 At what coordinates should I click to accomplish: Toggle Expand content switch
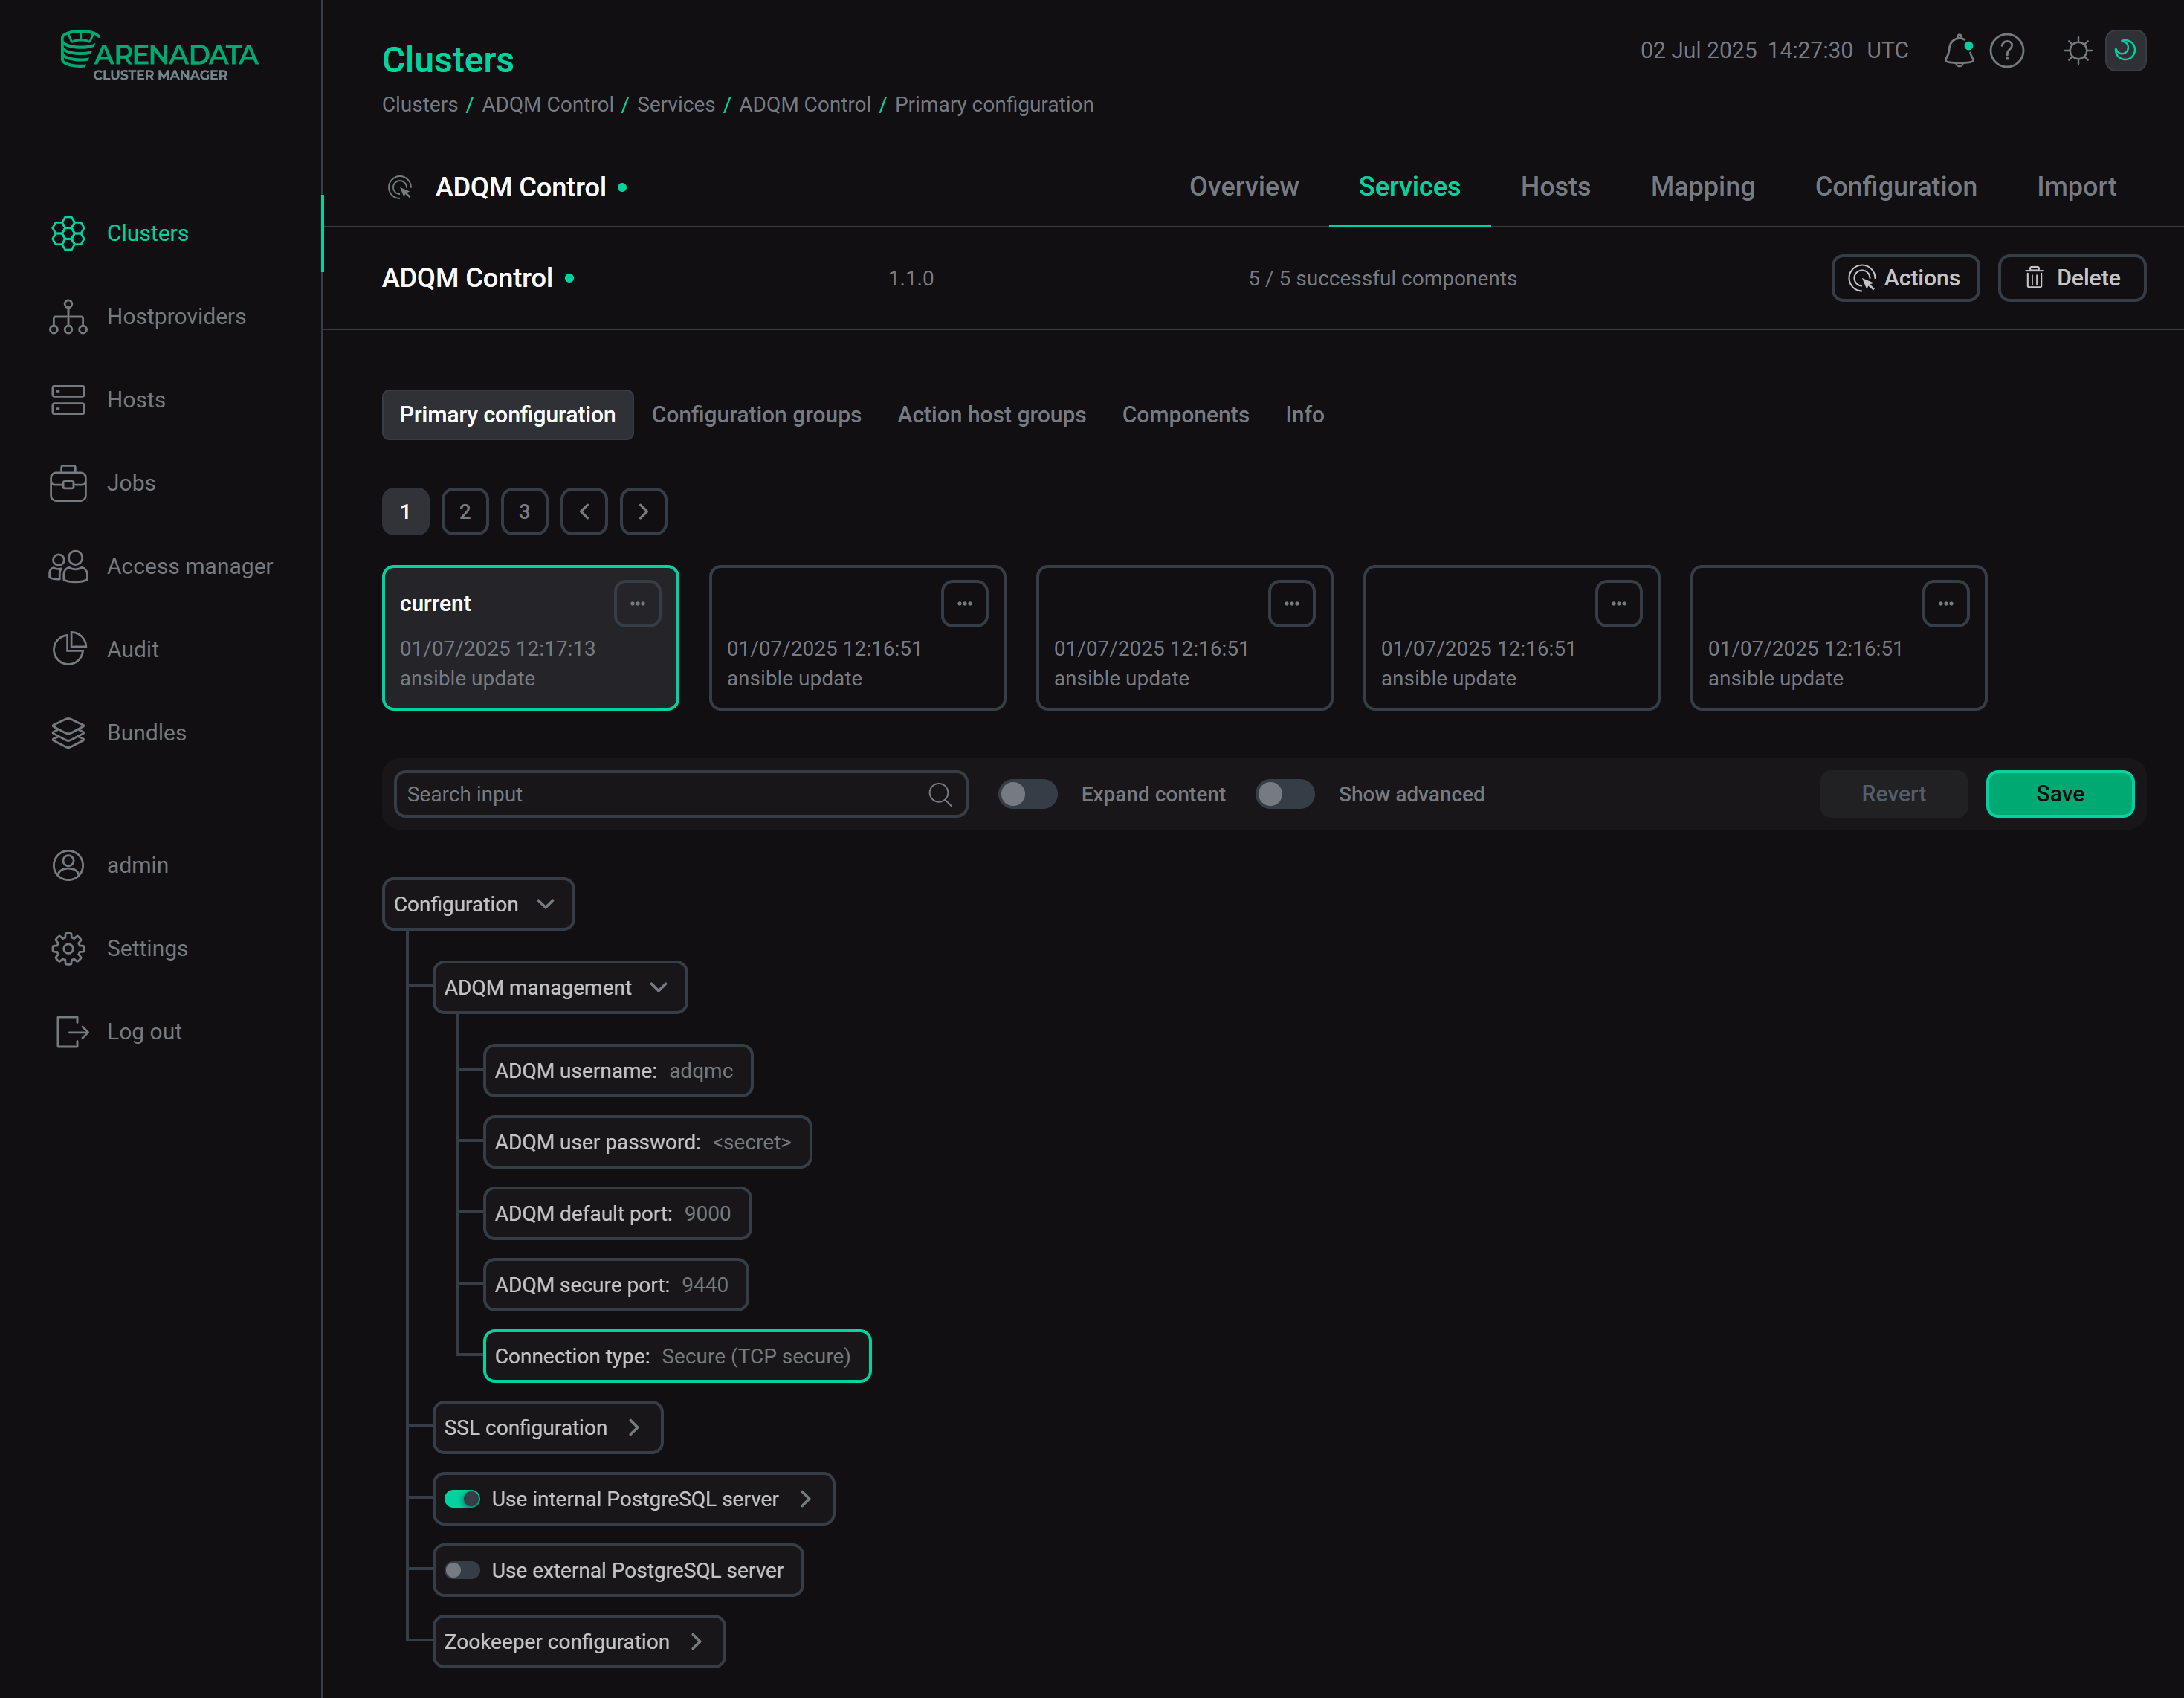1027,793
